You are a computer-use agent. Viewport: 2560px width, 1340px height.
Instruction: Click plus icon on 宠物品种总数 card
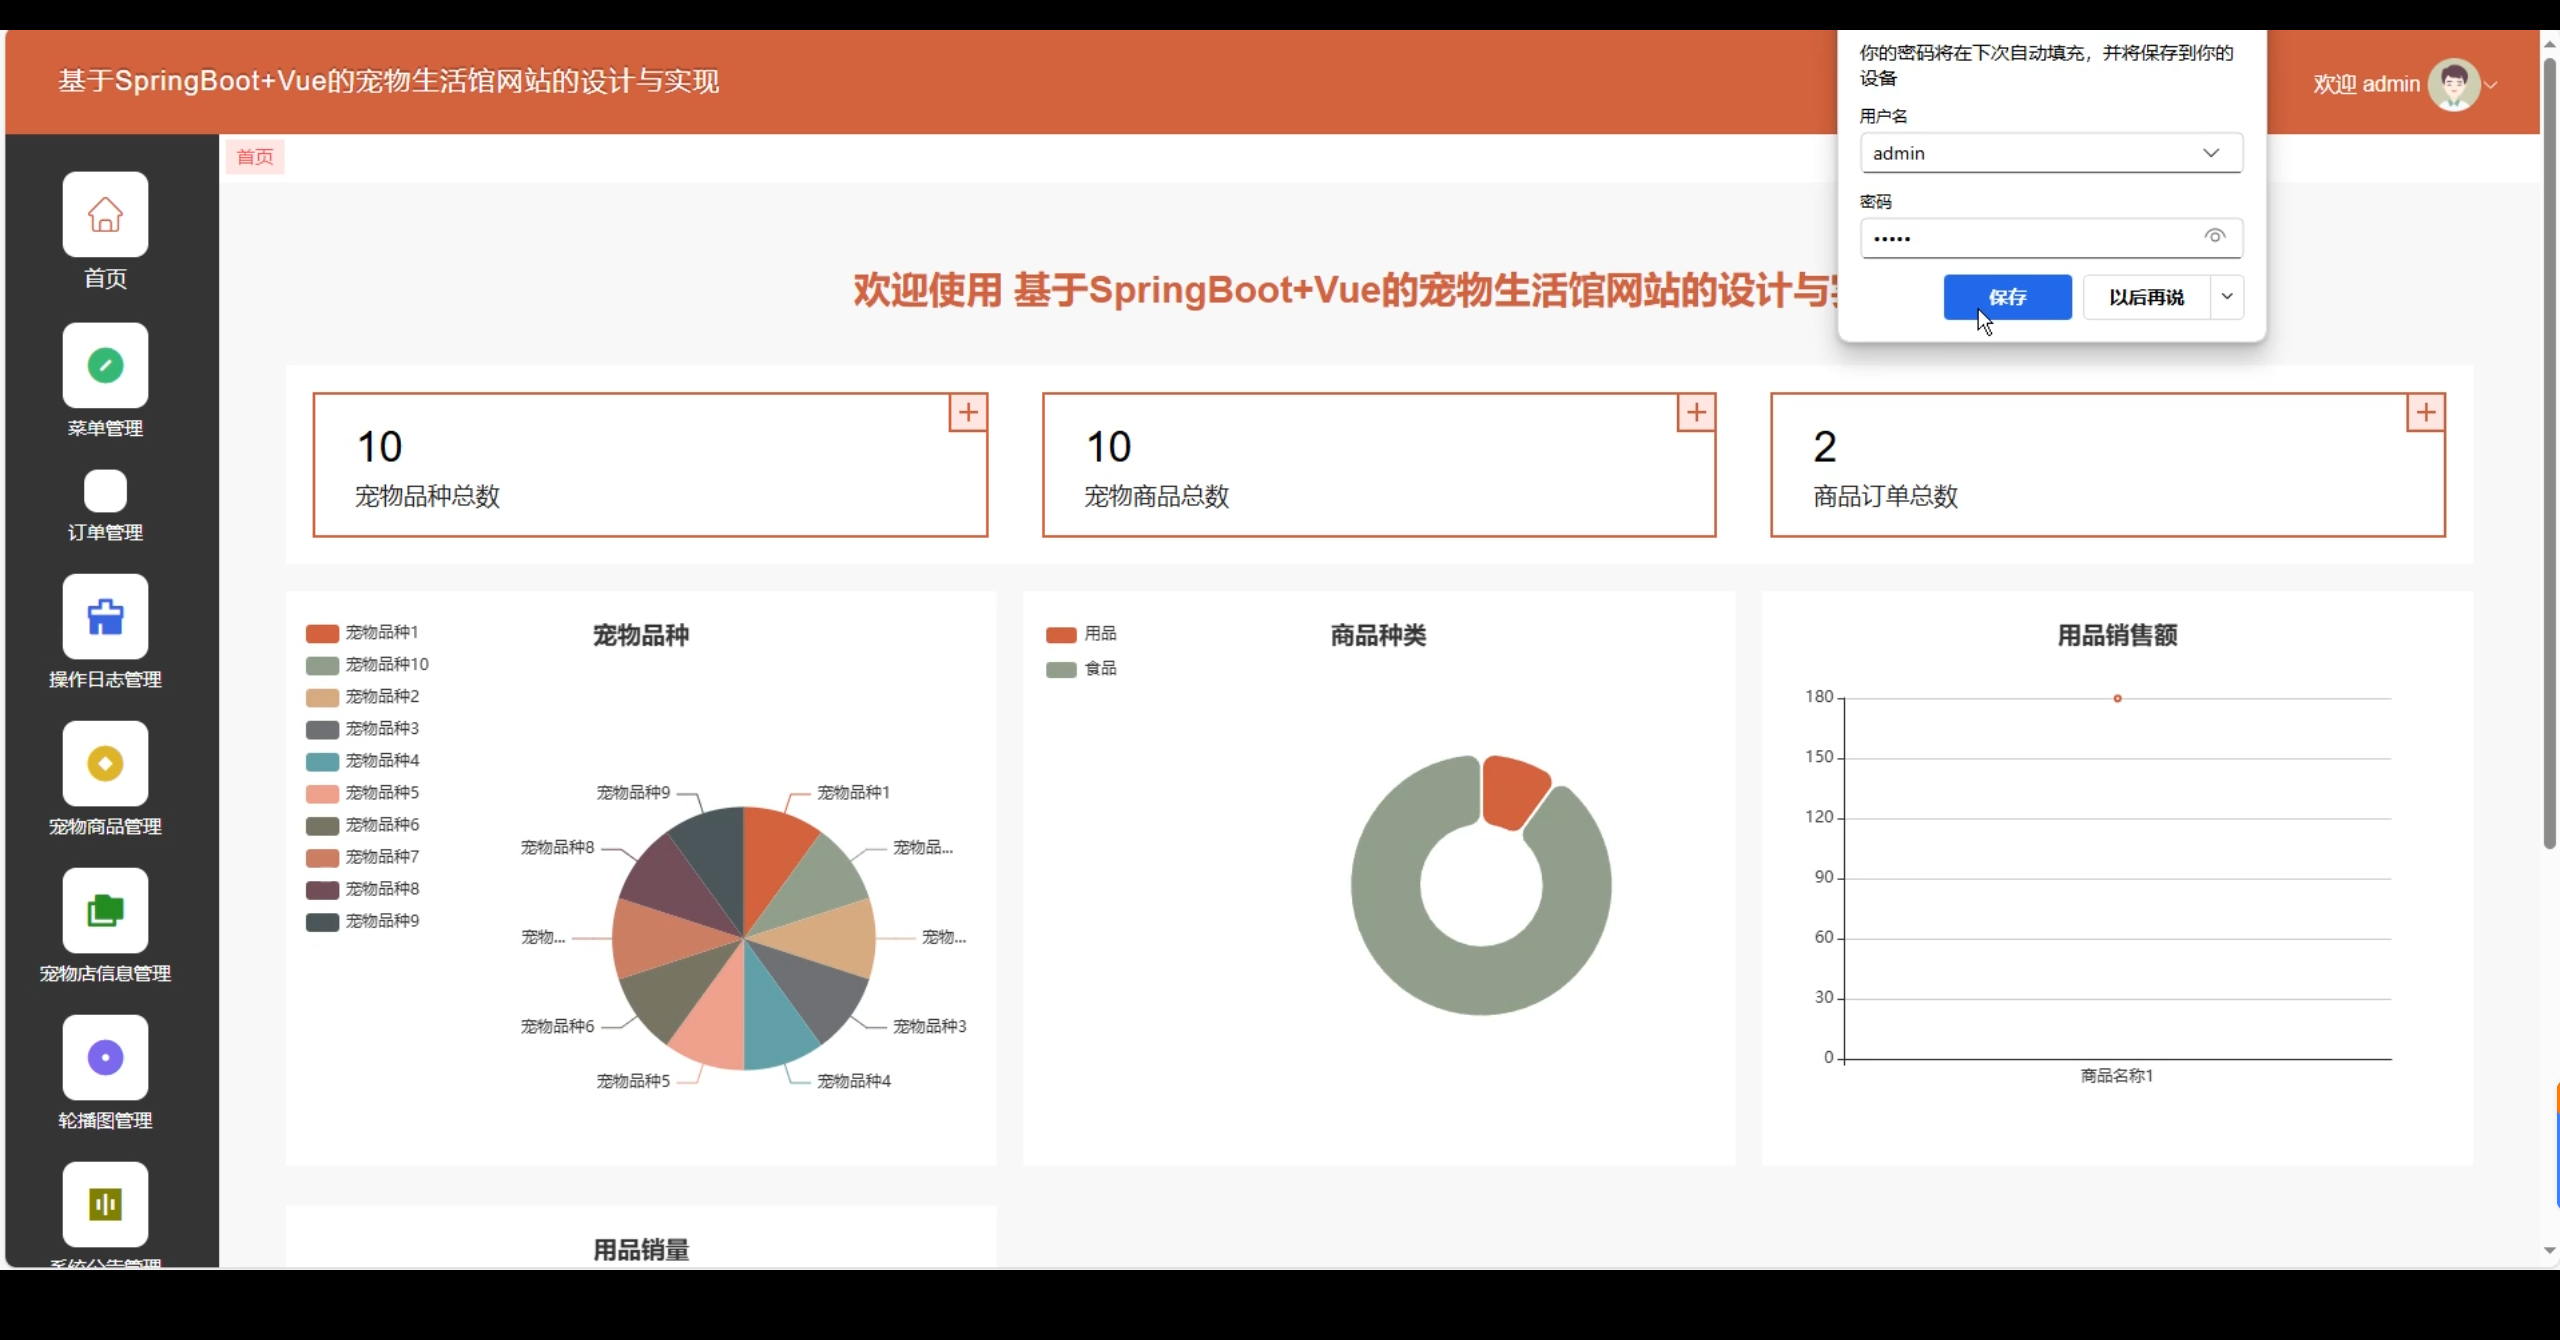coord(968,412)
